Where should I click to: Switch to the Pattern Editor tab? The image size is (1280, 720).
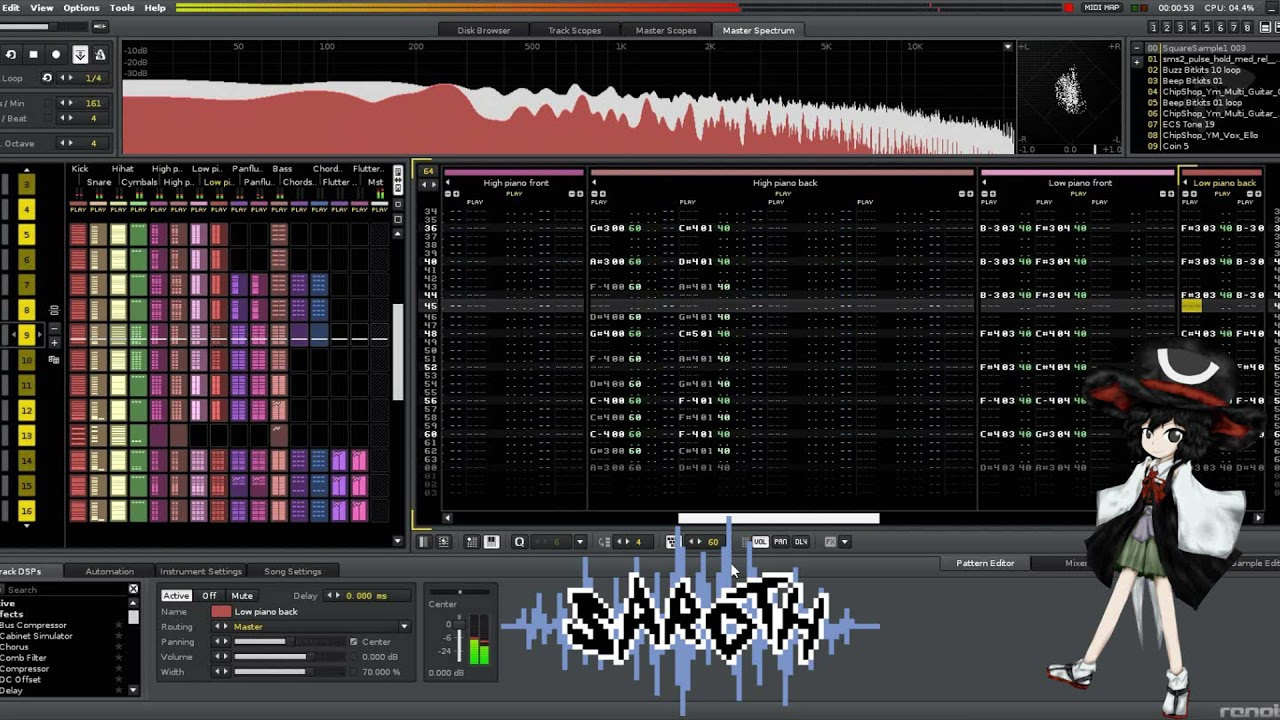tap(985, 563)
